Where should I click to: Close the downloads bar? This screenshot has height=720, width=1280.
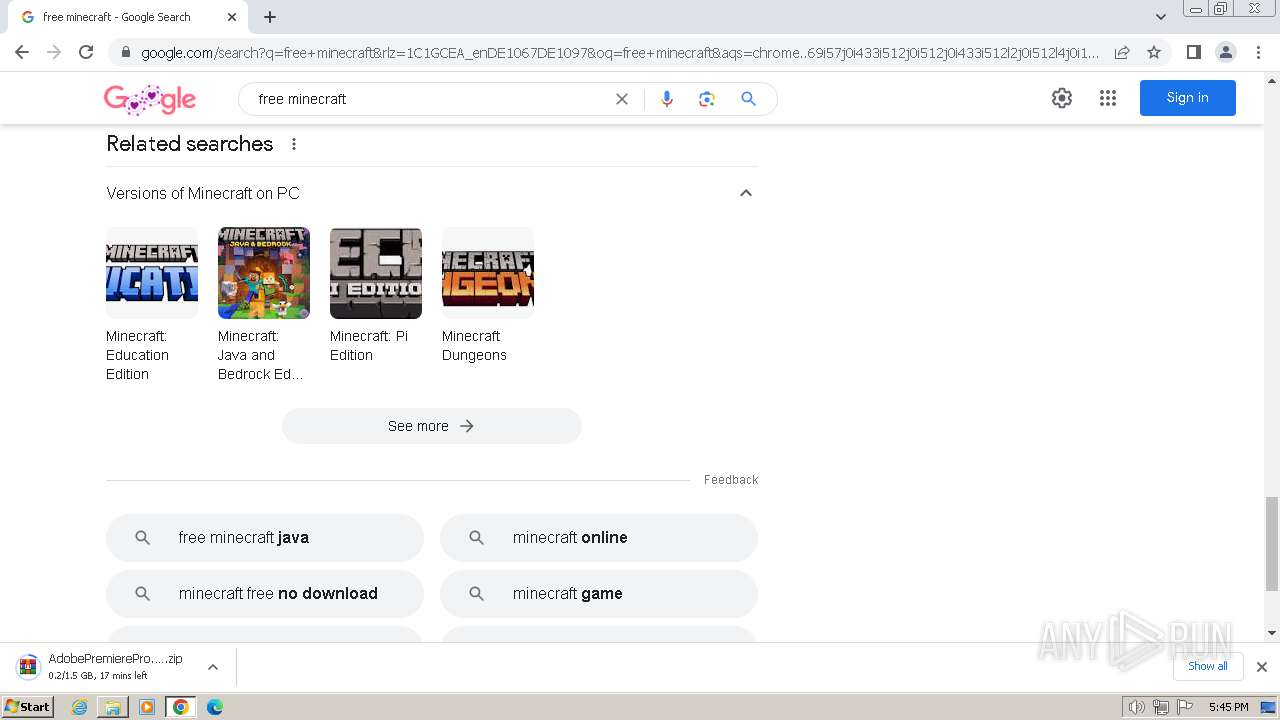[x=1262, y=667]
